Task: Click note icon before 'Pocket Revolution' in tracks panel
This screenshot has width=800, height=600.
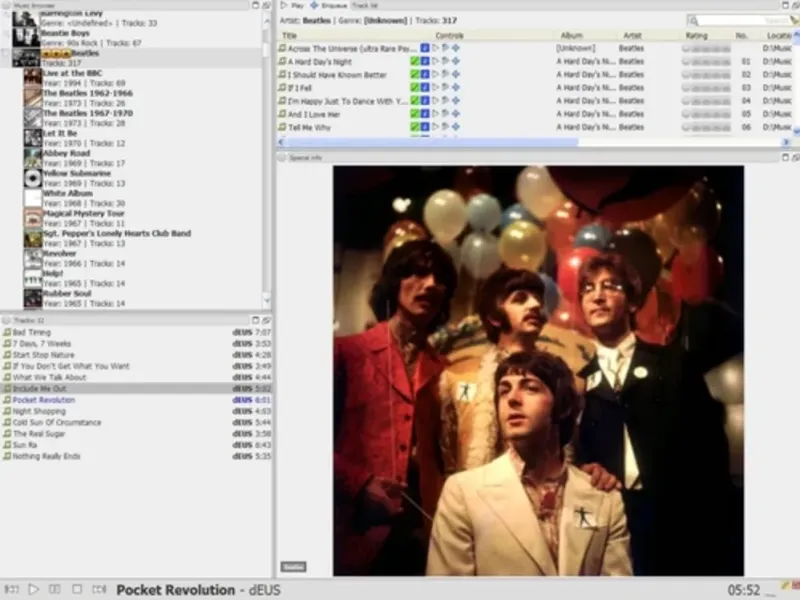Action: pyautogui.click(x=7, y=400)
